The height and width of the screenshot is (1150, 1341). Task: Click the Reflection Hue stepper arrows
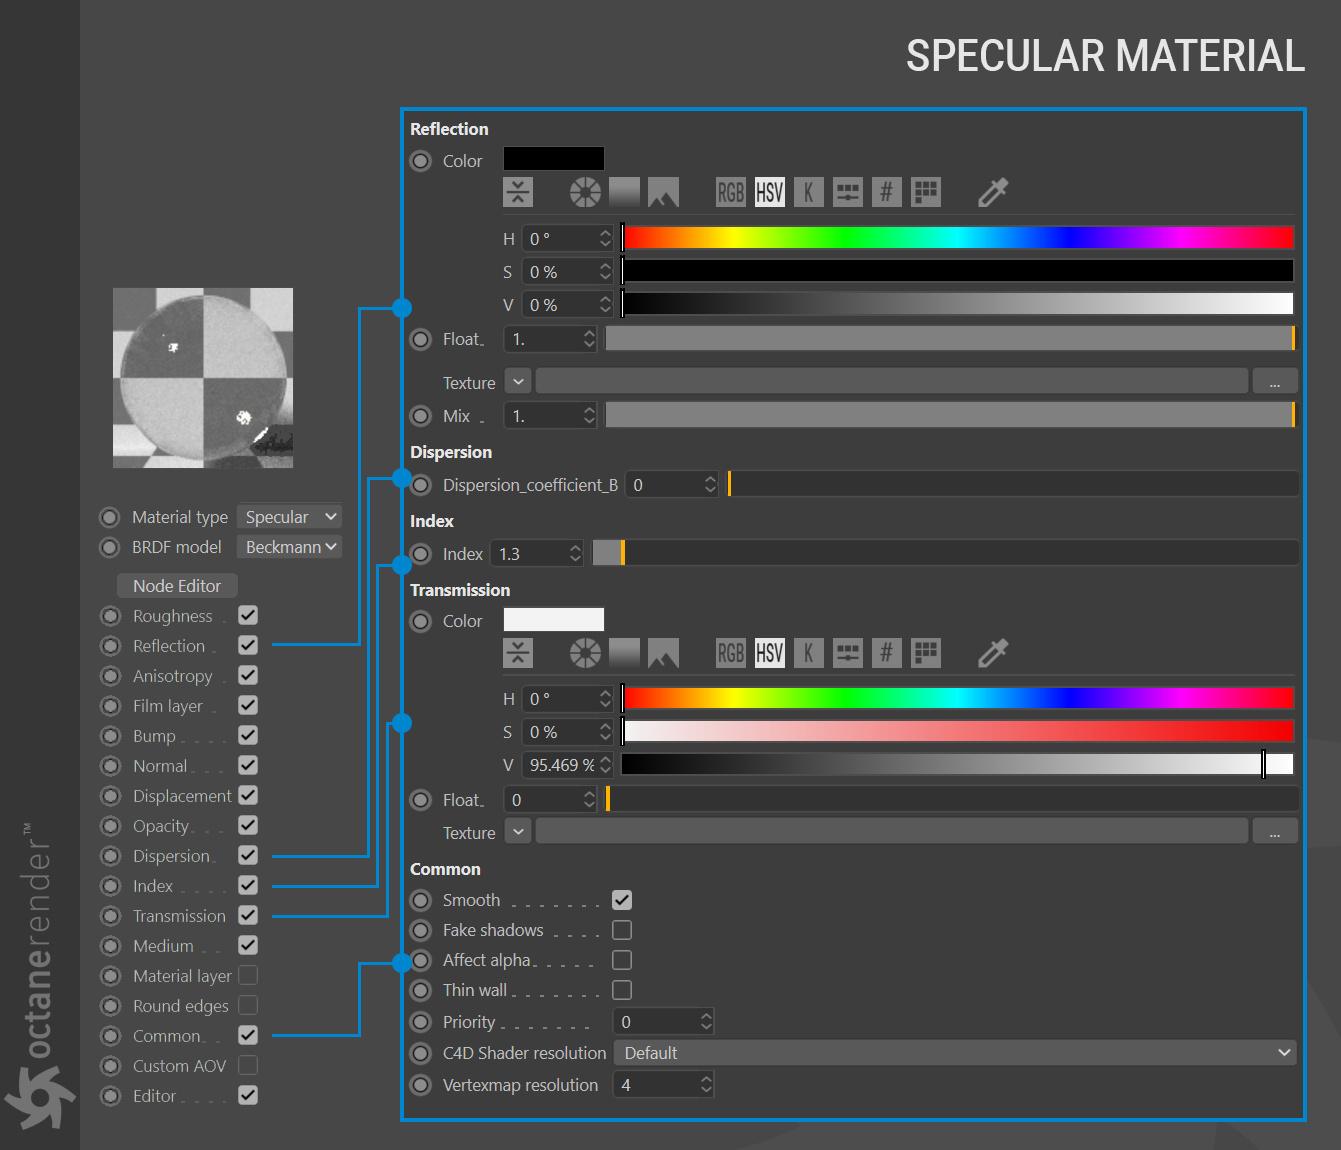(605, 238)
